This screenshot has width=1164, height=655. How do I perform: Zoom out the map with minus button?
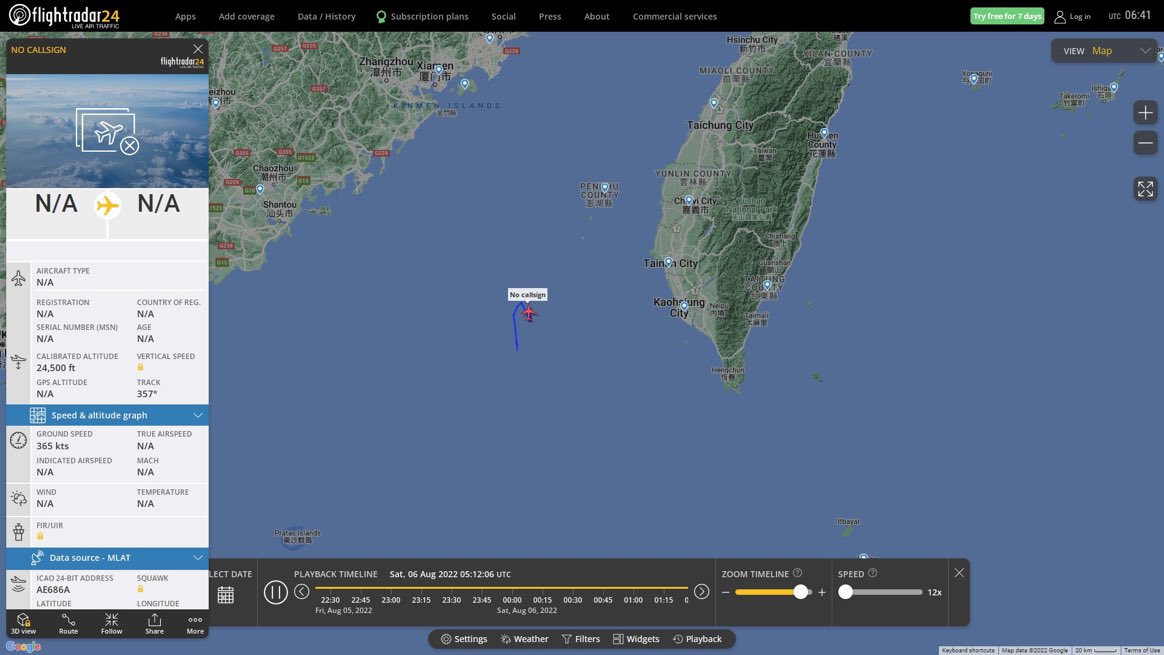click(1145, 143)
